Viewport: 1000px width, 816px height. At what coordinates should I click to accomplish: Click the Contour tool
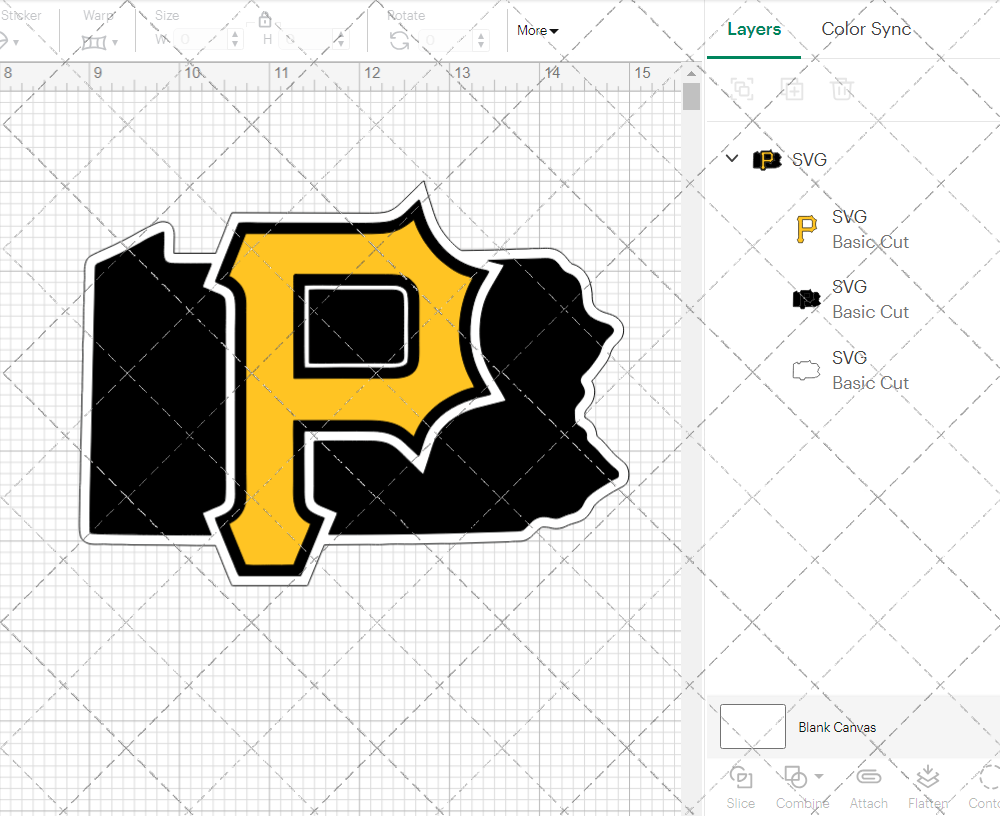[984, 788]
